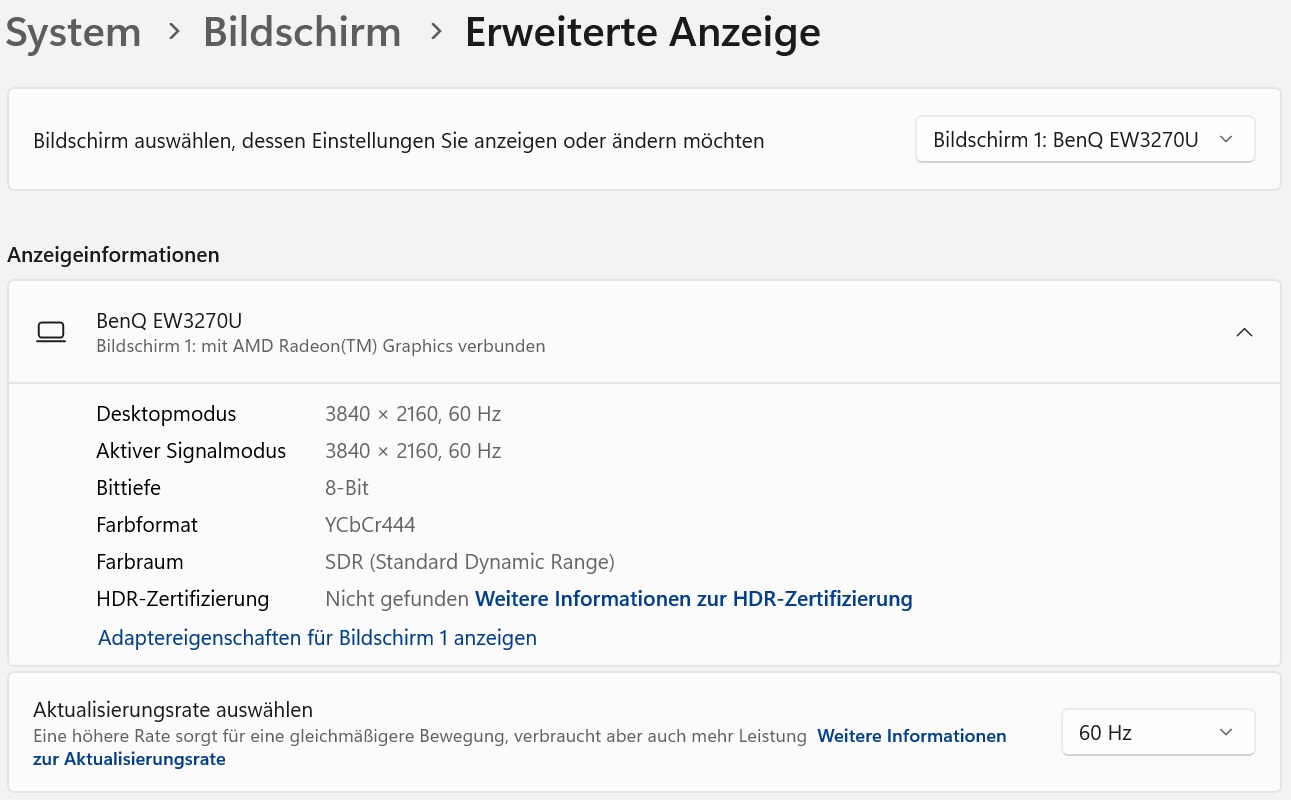Click the Bildschirm auswählen instruction text

click(x=399, y=141)
